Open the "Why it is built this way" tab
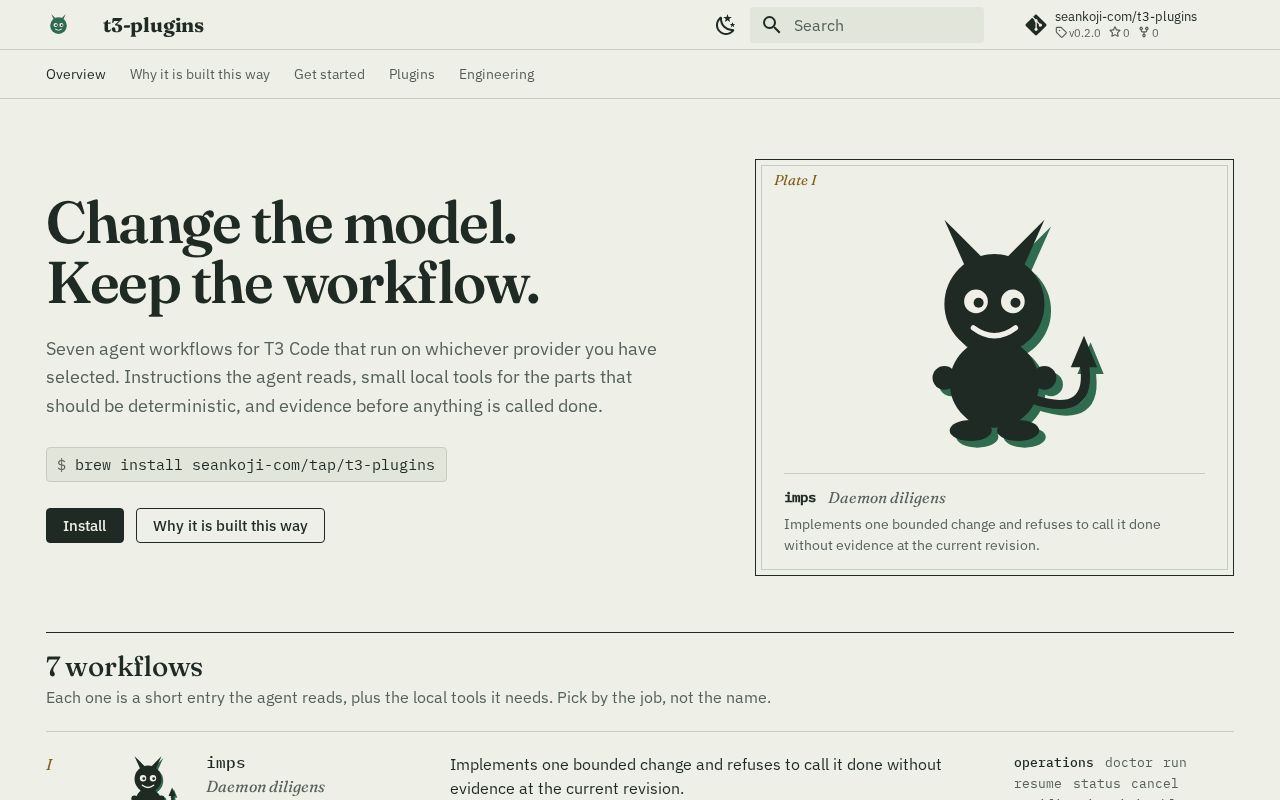 (200, 74)
